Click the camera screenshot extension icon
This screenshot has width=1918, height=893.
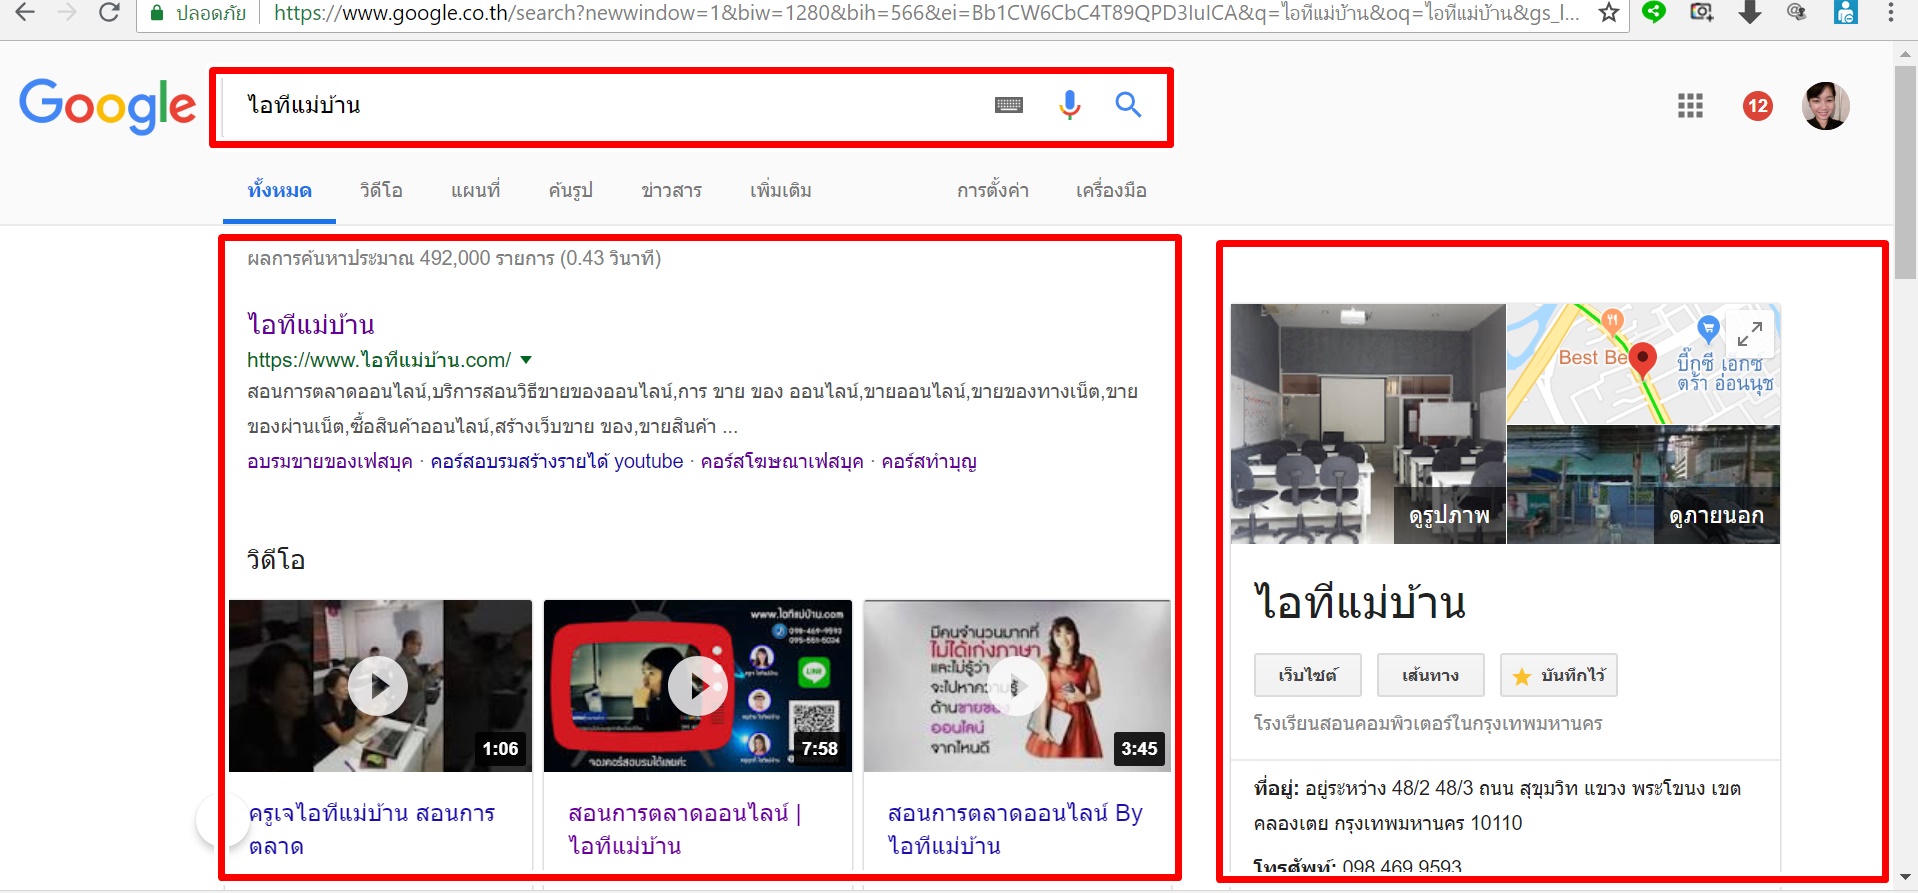coord(1702,12)
